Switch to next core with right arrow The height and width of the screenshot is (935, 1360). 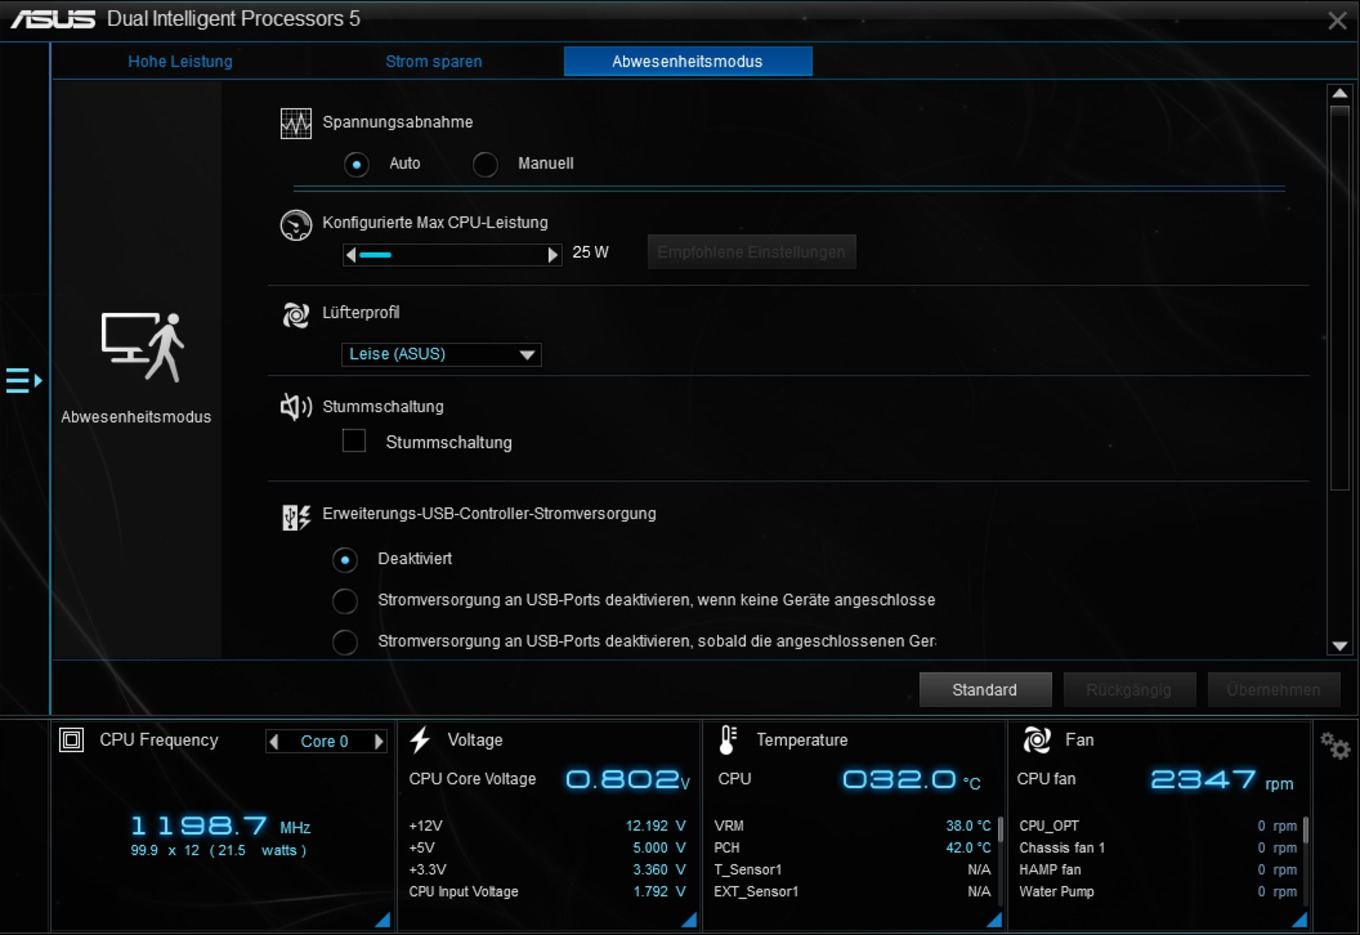[379, 741]
